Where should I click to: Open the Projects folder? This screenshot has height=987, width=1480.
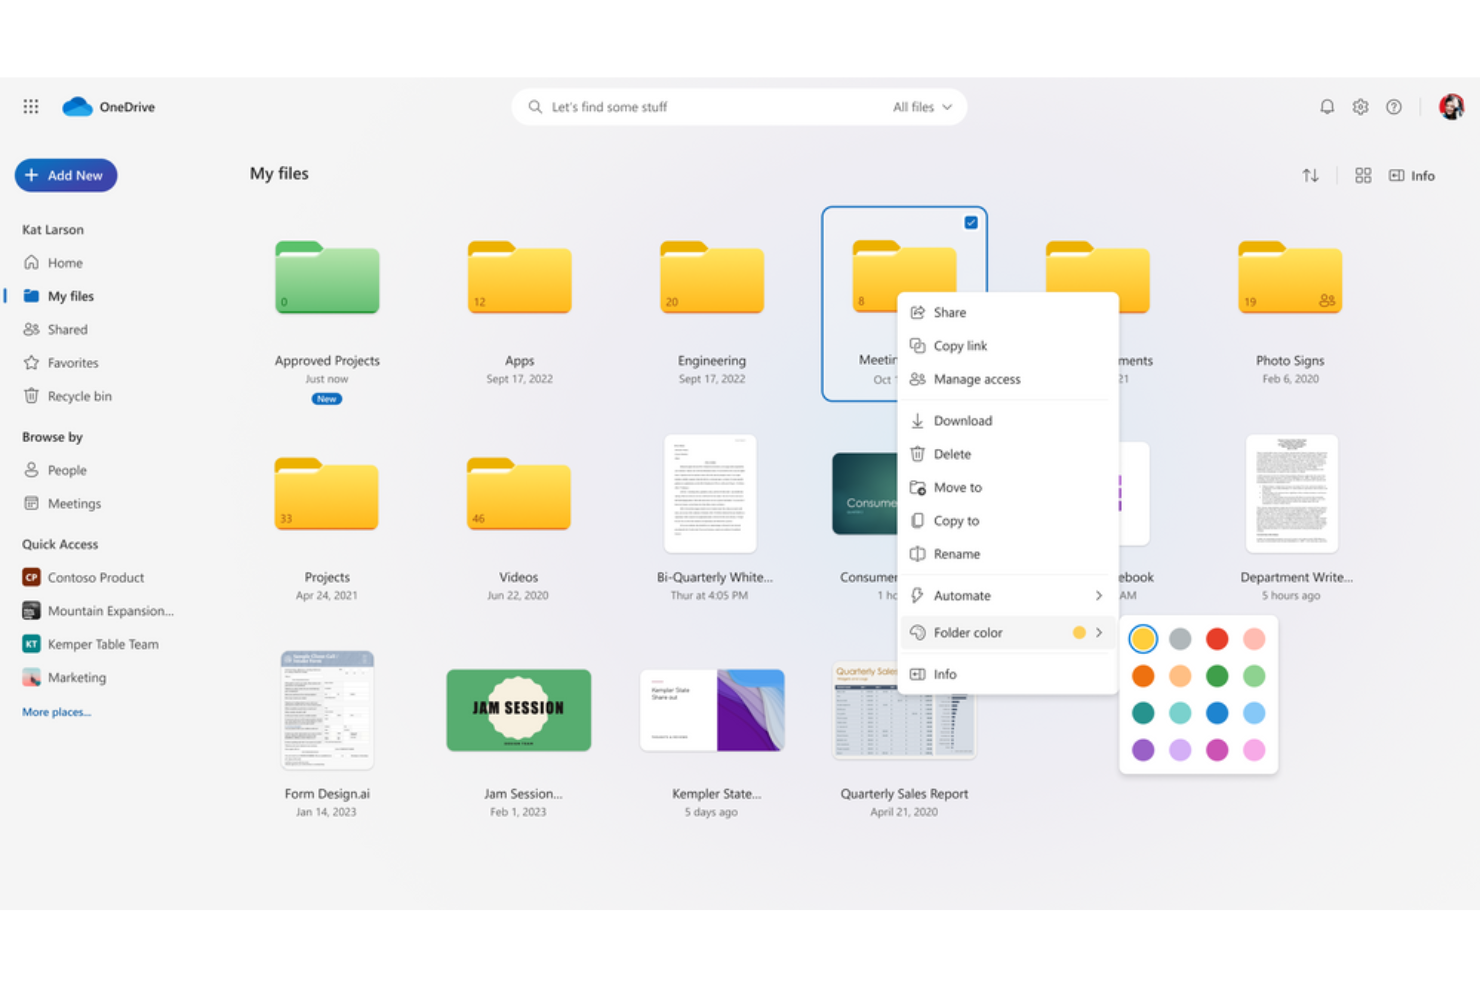click(327, 494)
